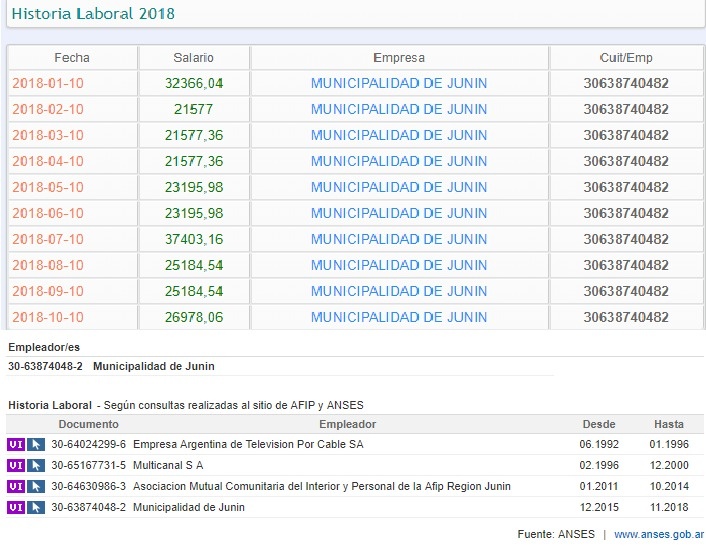Click salary value 26978,06
706x550 pixels.
(x=194, y=317)
